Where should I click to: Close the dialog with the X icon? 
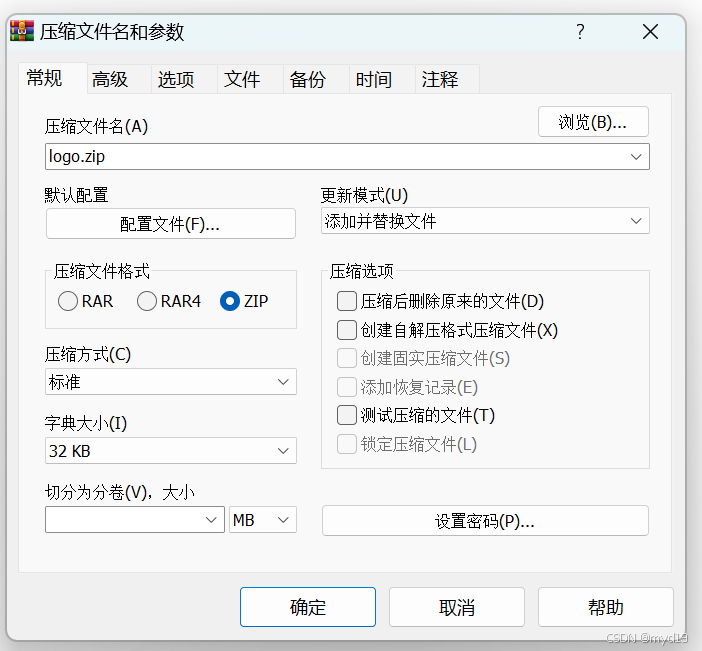[x=650, y=32]
